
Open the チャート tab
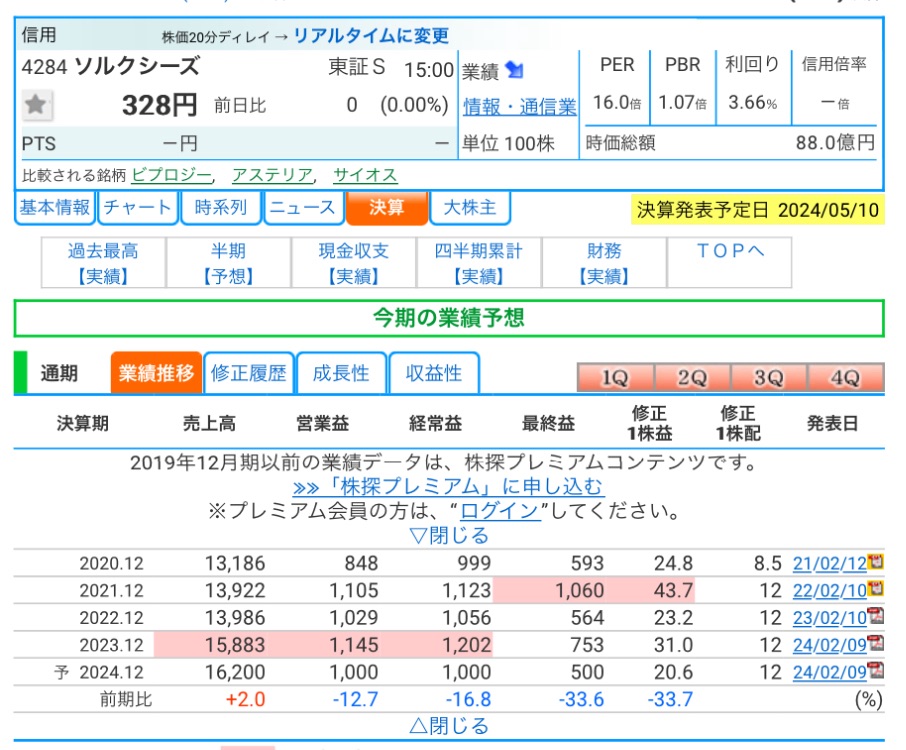click(x=138, y=207)
